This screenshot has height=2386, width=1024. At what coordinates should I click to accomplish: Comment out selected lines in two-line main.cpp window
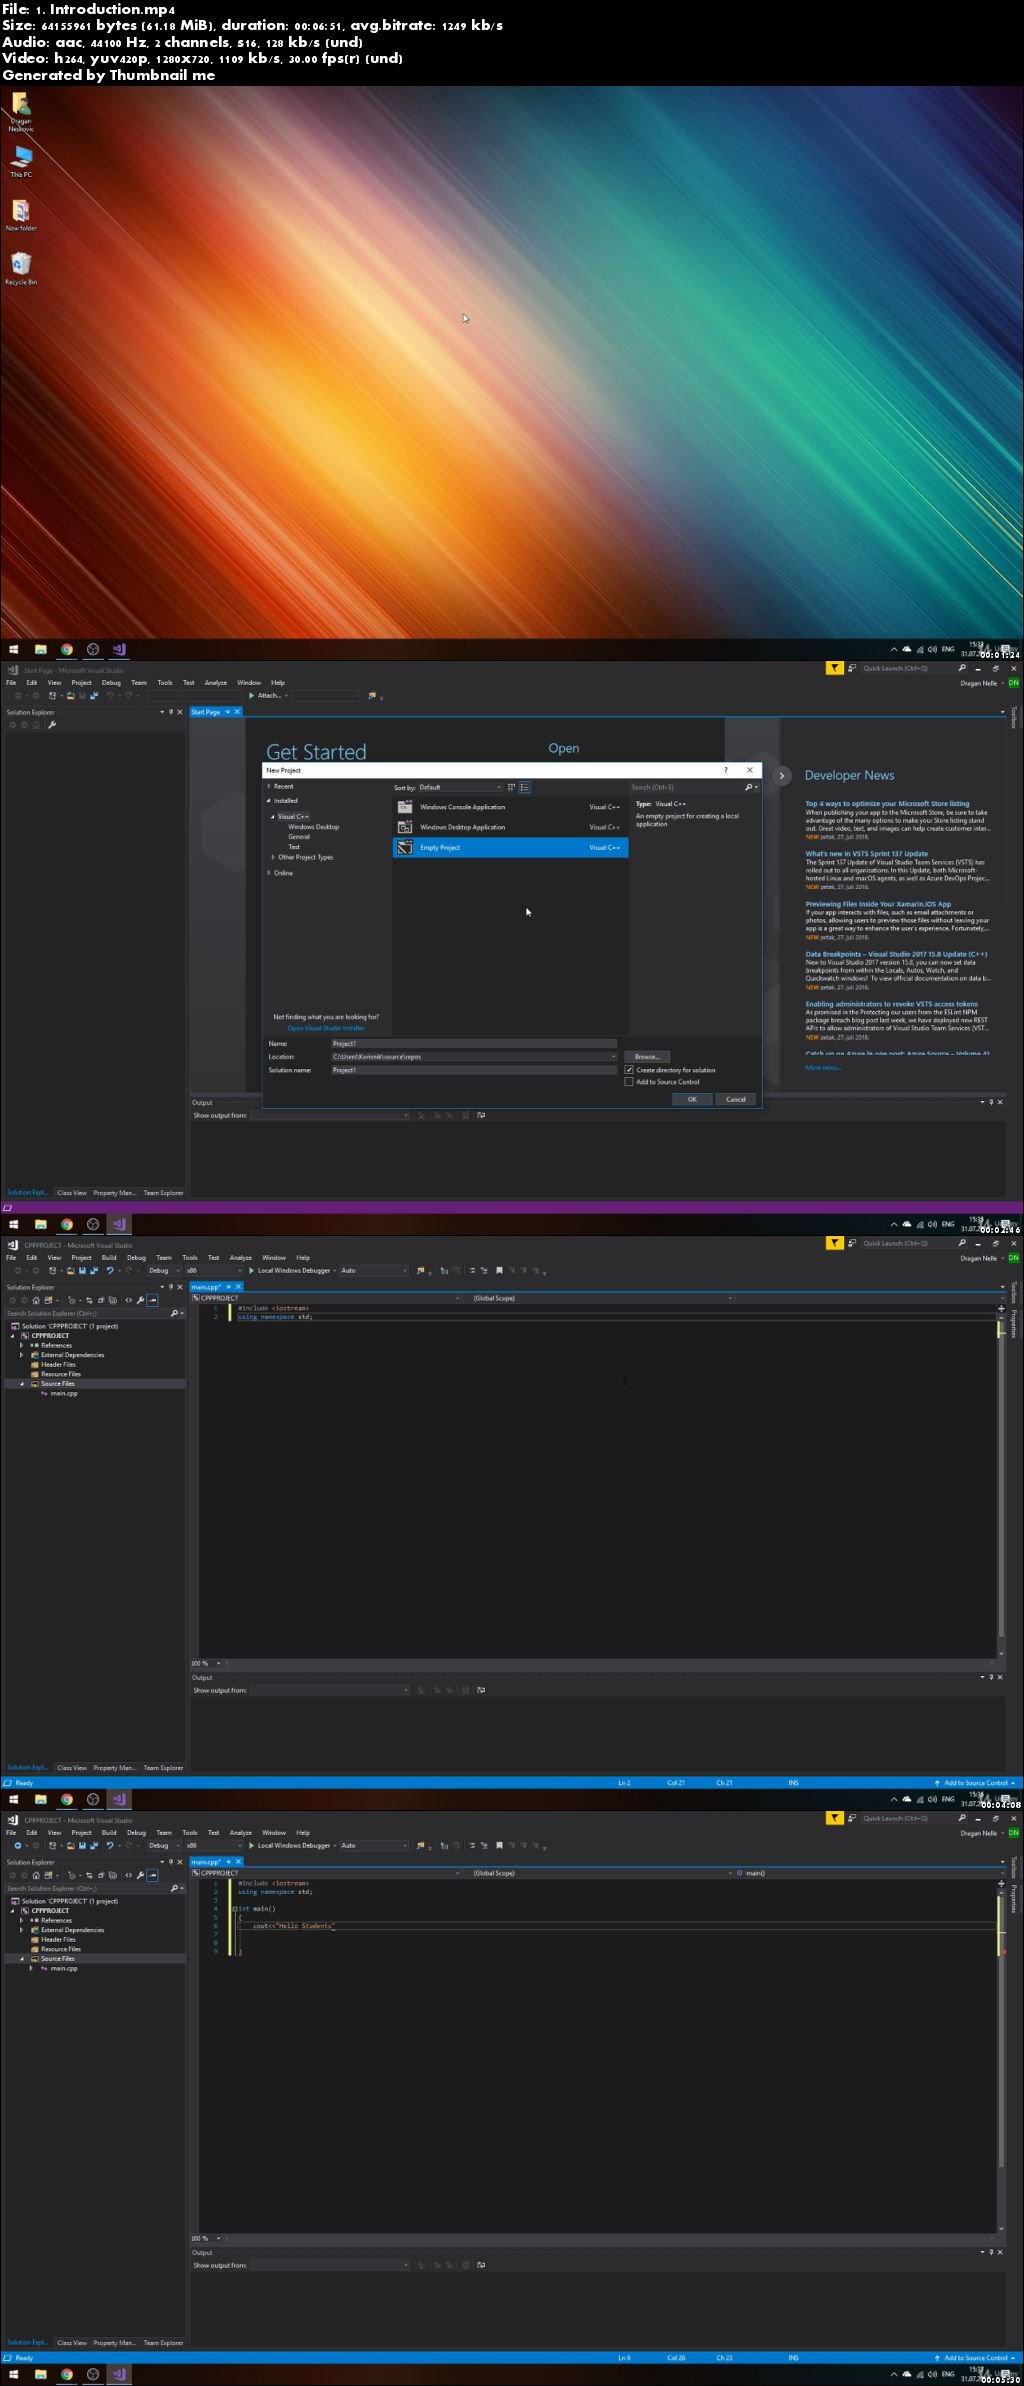point(472,1270)
